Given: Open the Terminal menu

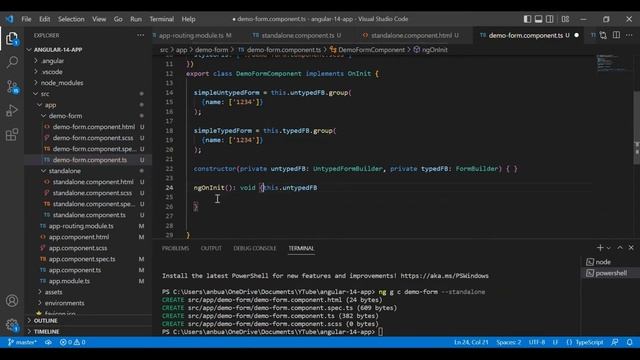Looking at the screenshot, I should (161, 19).
